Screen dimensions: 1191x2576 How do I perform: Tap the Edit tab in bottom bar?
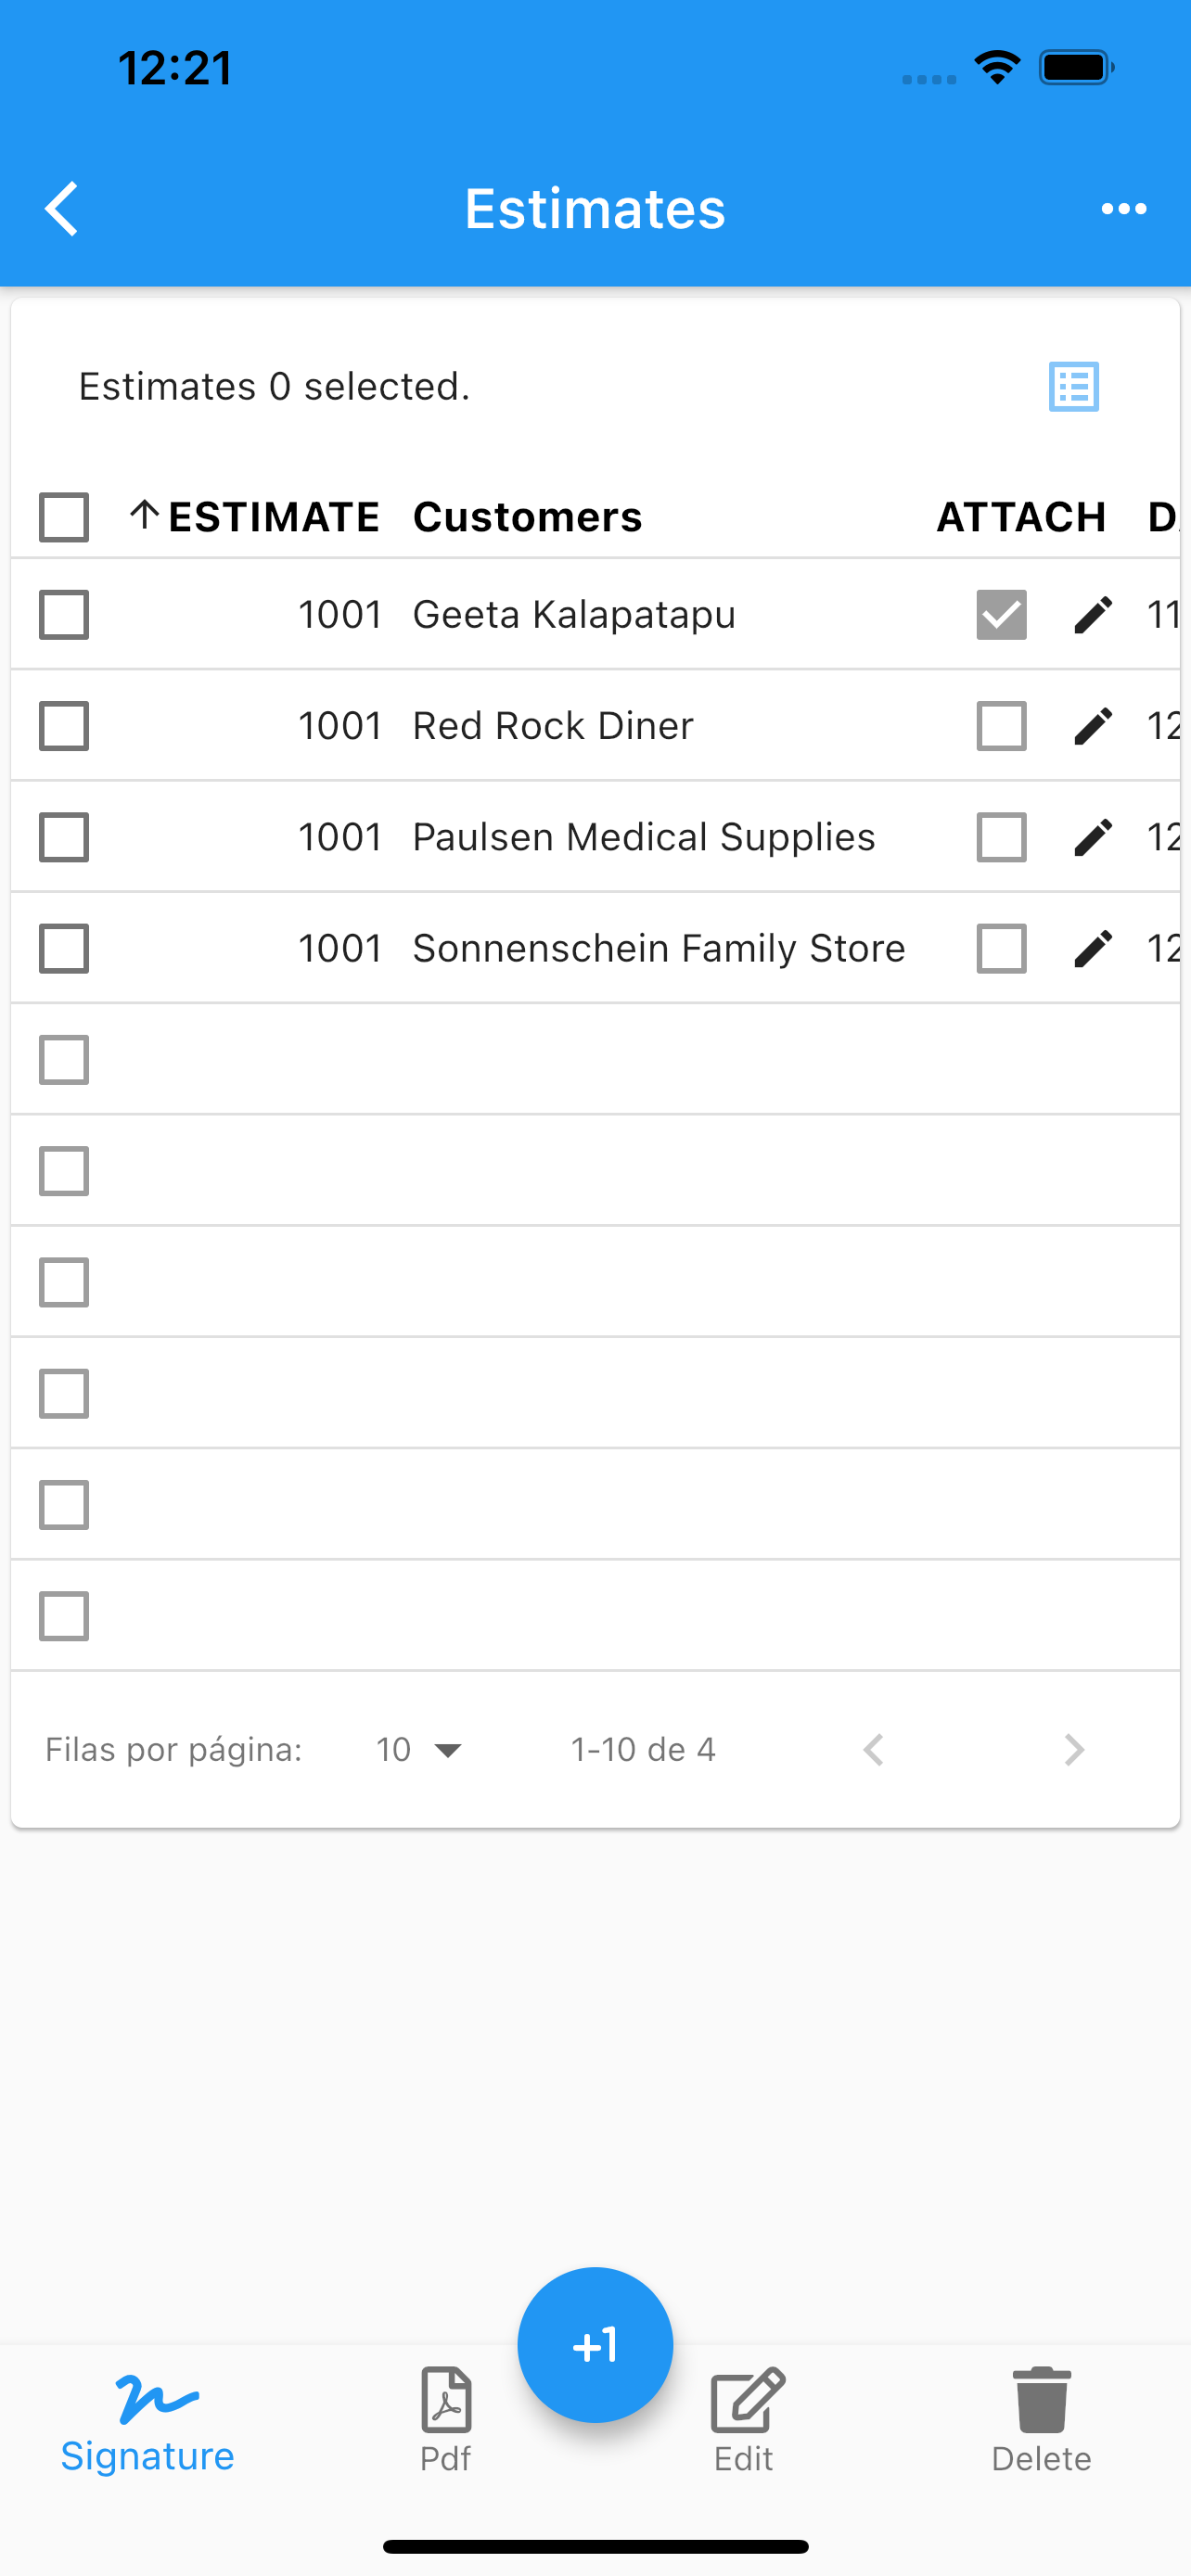coord(745,2421)
